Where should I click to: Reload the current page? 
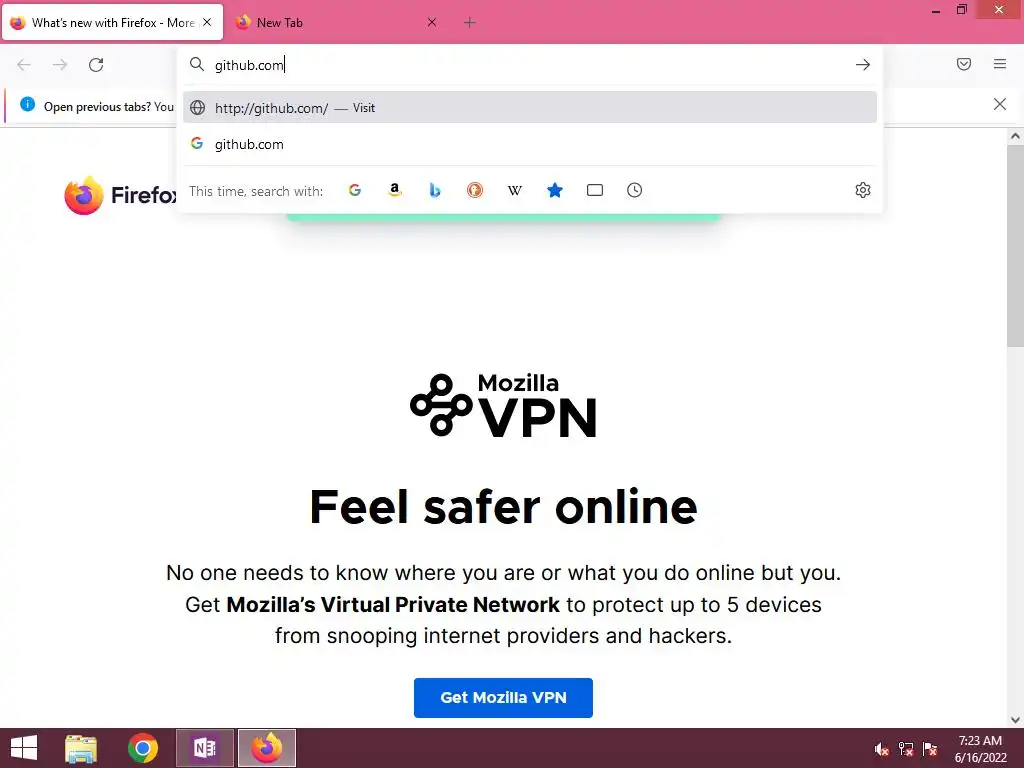pyautogui.click(x=96, y=65)
